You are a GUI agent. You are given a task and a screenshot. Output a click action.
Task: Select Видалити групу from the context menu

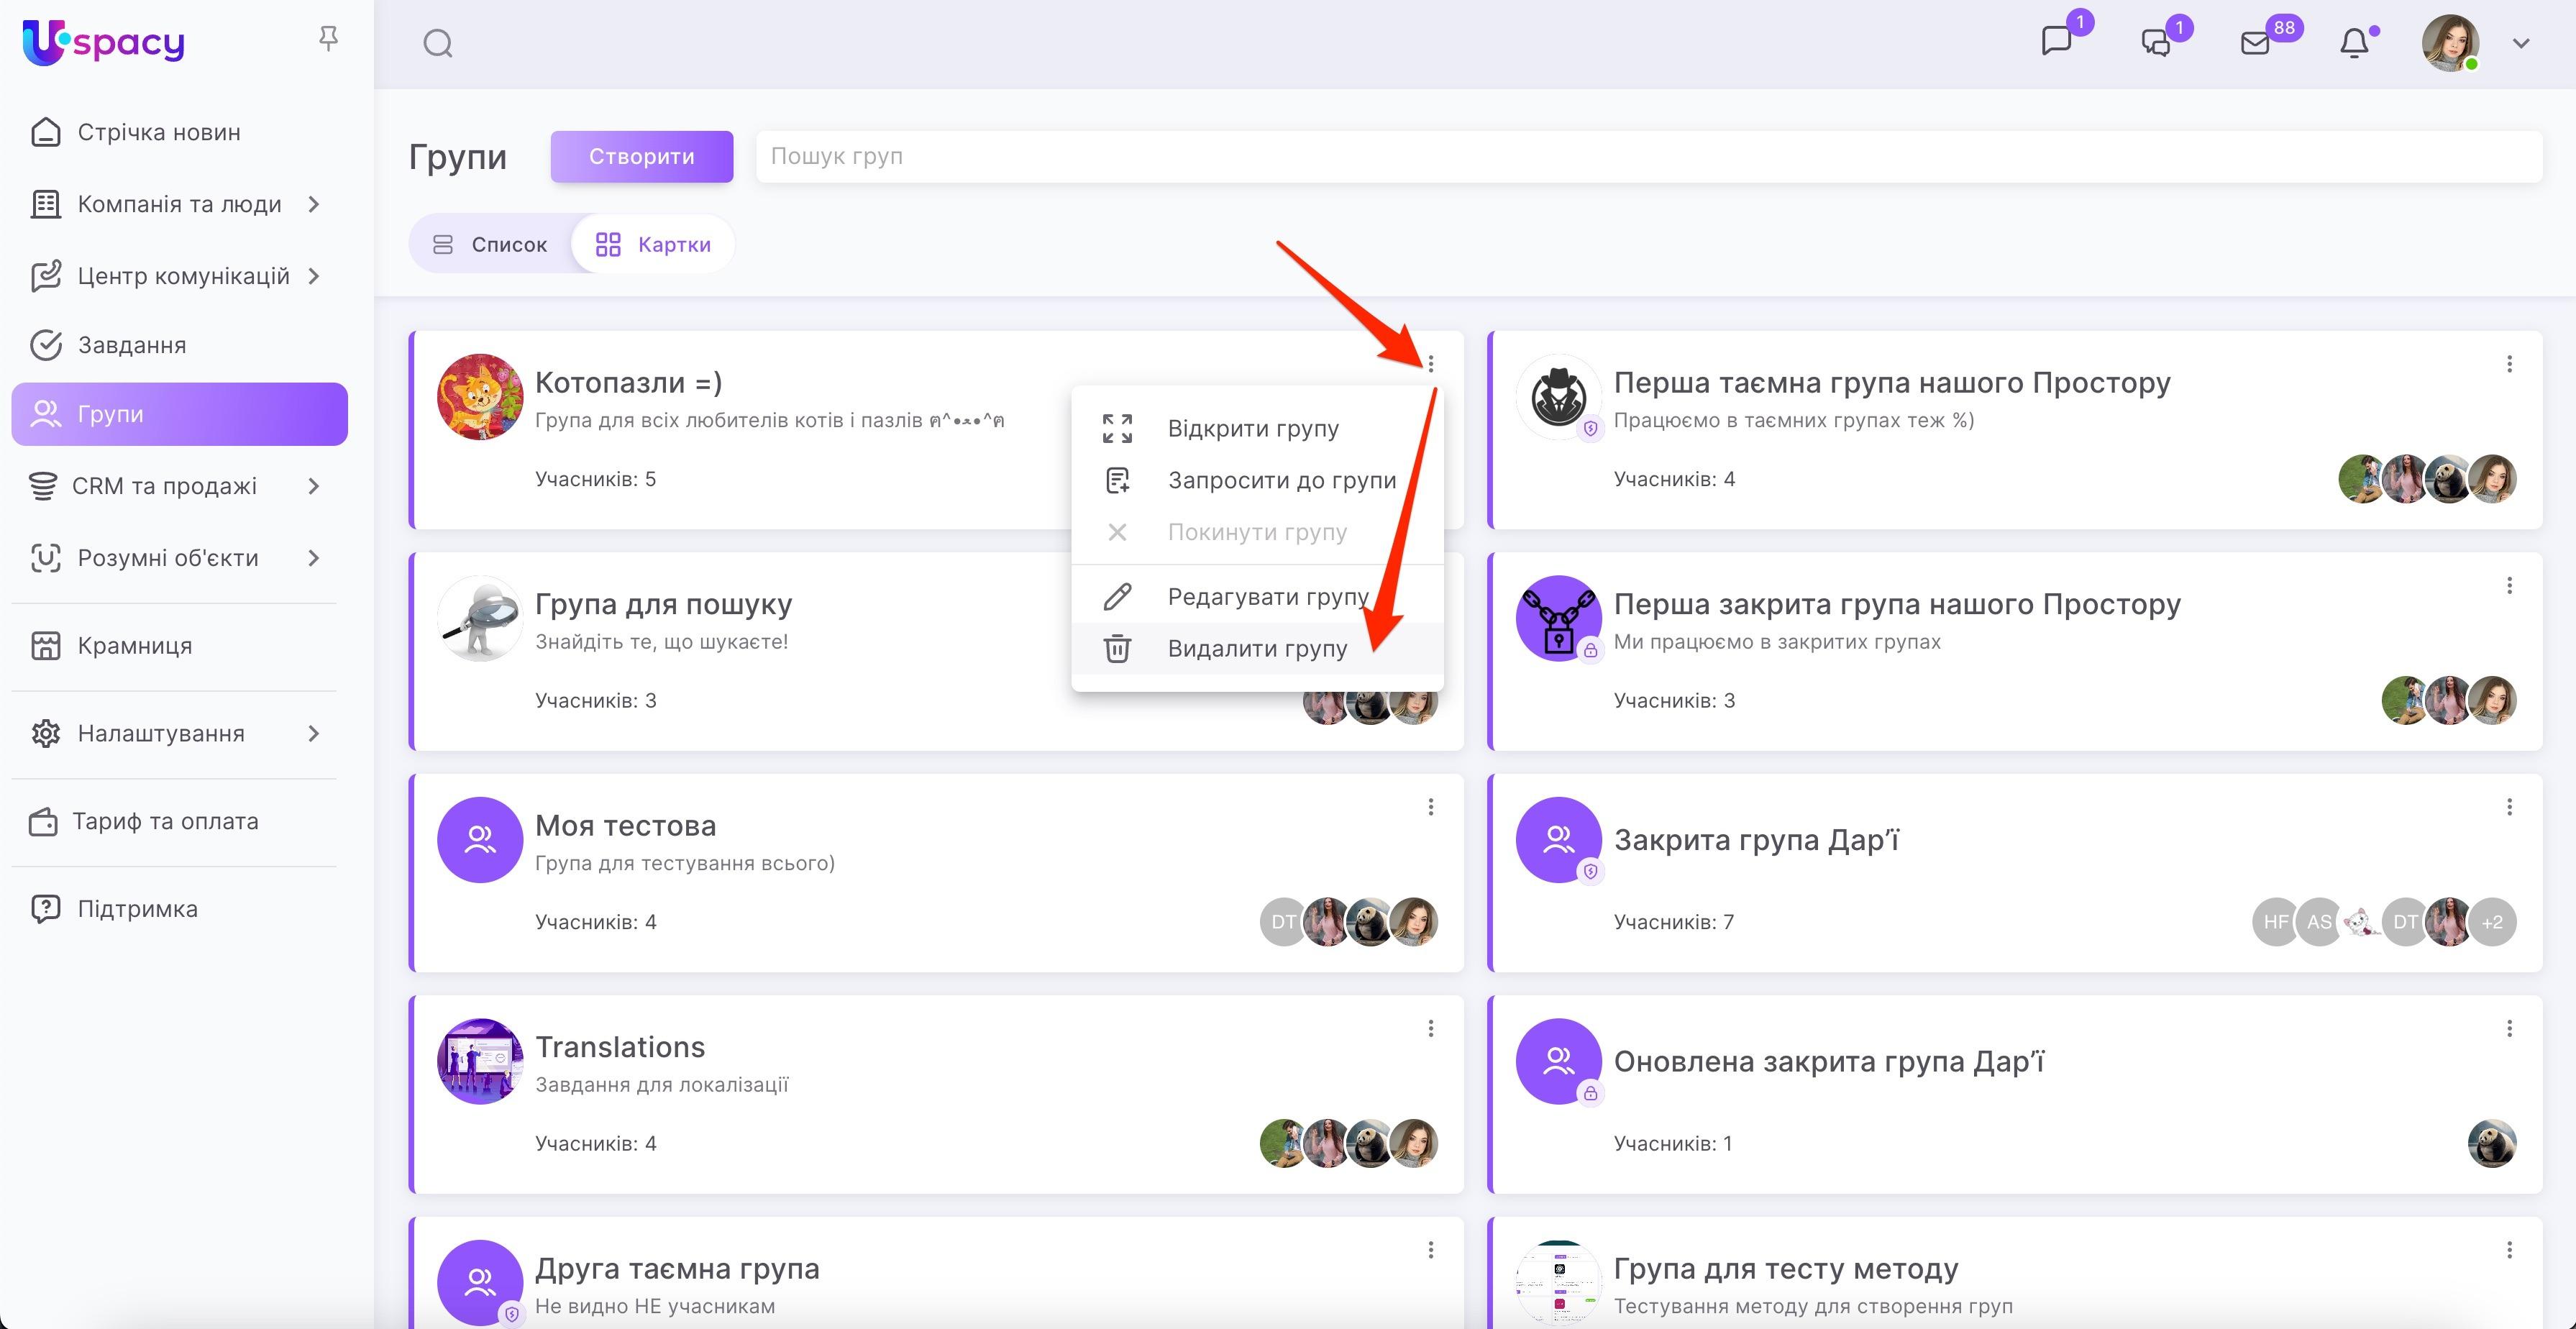point(1256,648)
